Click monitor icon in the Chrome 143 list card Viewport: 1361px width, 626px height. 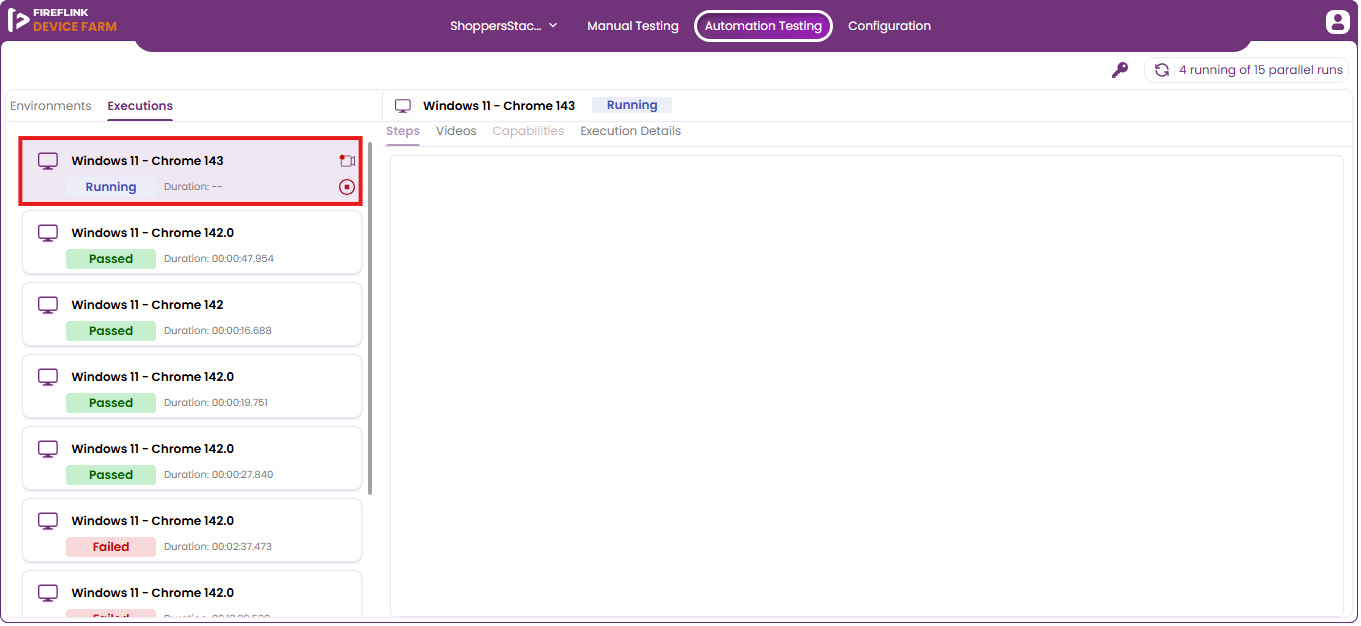48,161
